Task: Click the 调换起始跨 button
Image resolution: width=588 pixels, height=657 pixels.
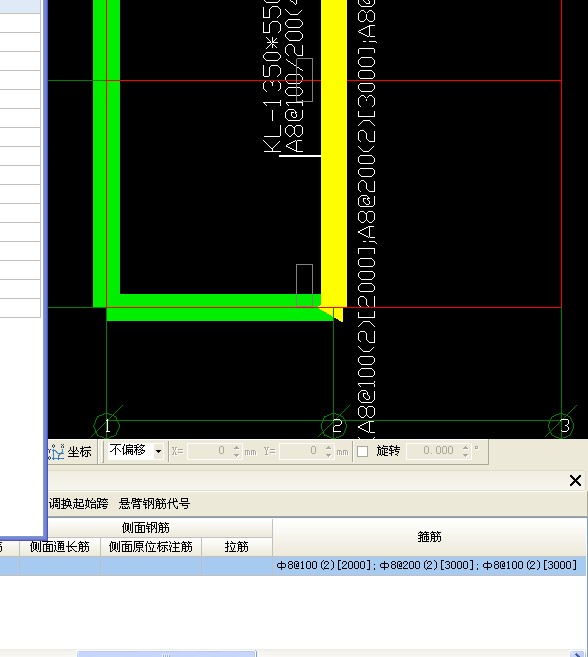Action: 78,503
